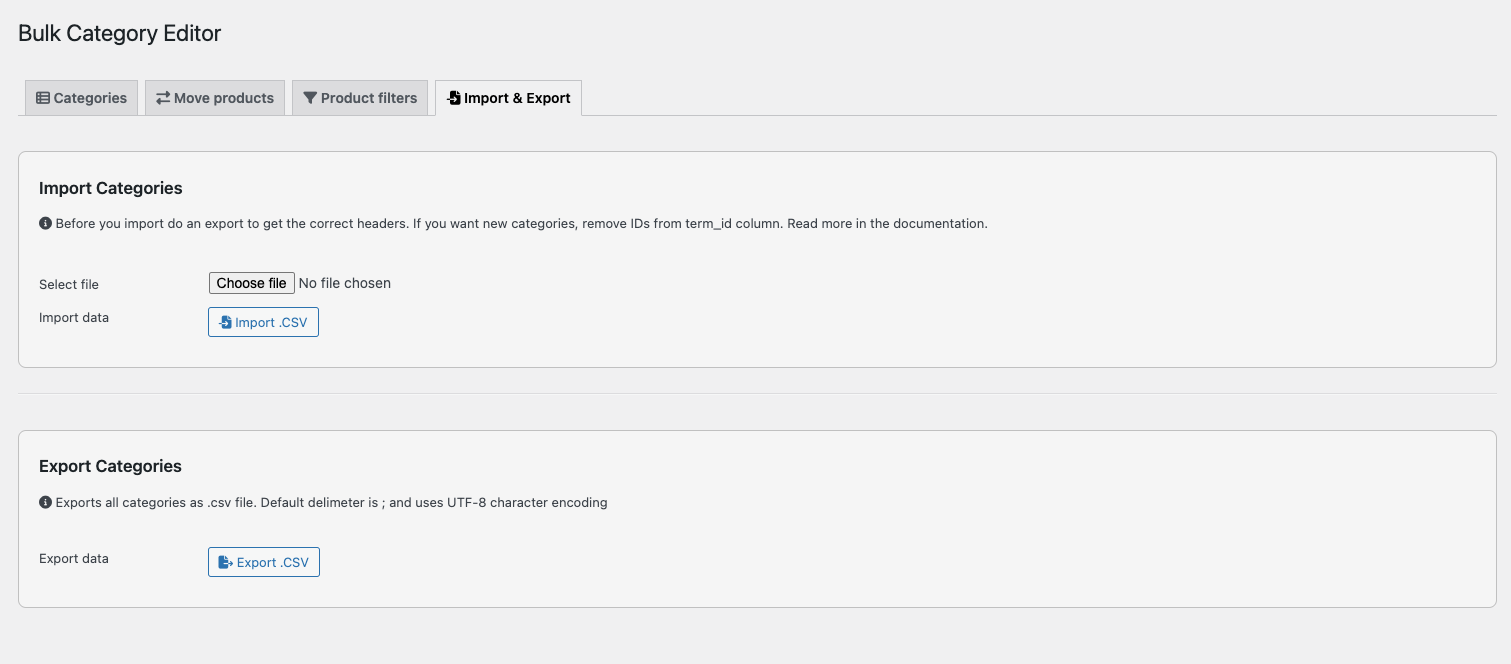Open the Move products tab
This screenshot has height=664, width=1511.
[x=224, y=98]
